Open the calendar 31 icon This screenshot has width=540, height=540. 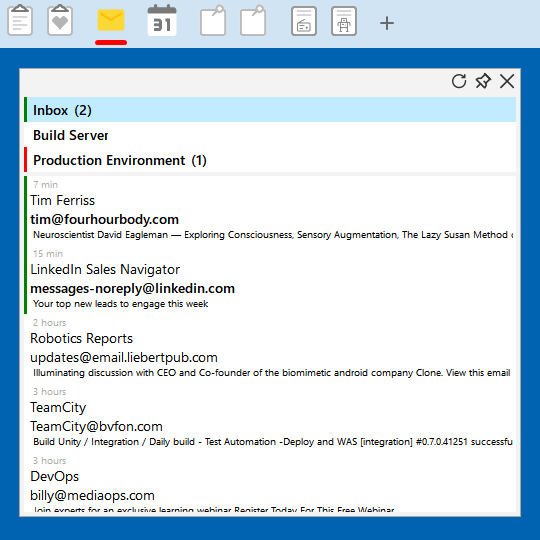tap(162, 21)
